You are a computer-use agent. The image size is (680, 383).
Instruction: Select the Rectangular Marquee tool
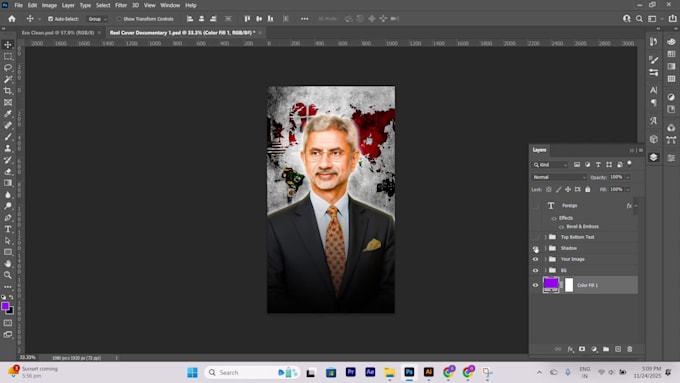[8, 56]
